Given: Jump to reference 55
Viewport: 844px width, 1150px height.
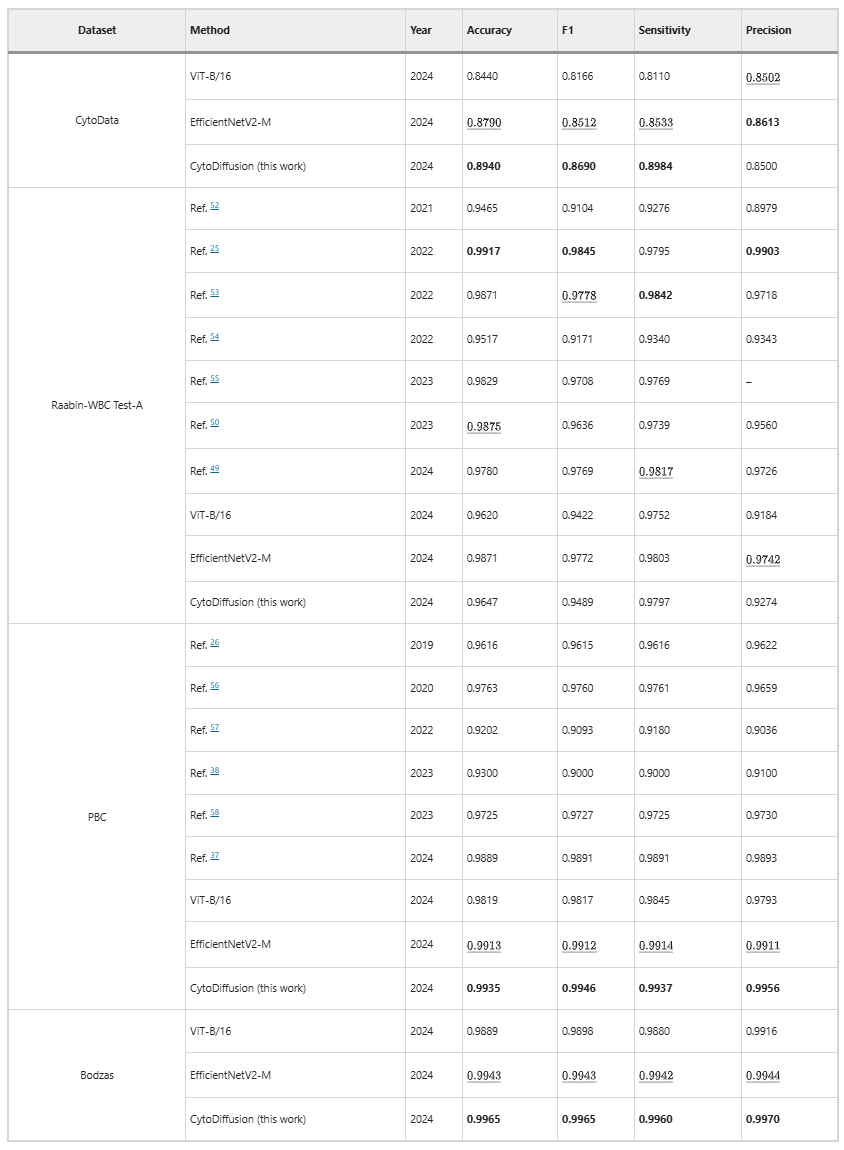Looking at the screenshot, I should click(x=214, y=380).
